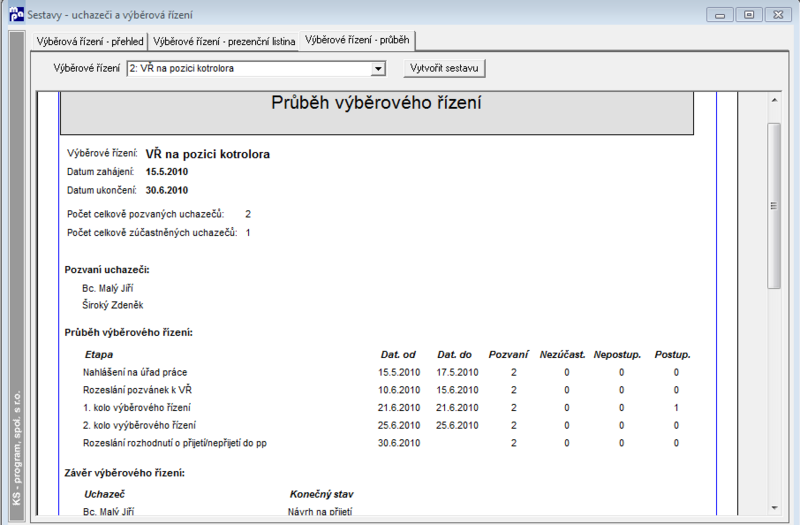
Task: Click the 'Nezúčast.' column header
Action: 562,355
